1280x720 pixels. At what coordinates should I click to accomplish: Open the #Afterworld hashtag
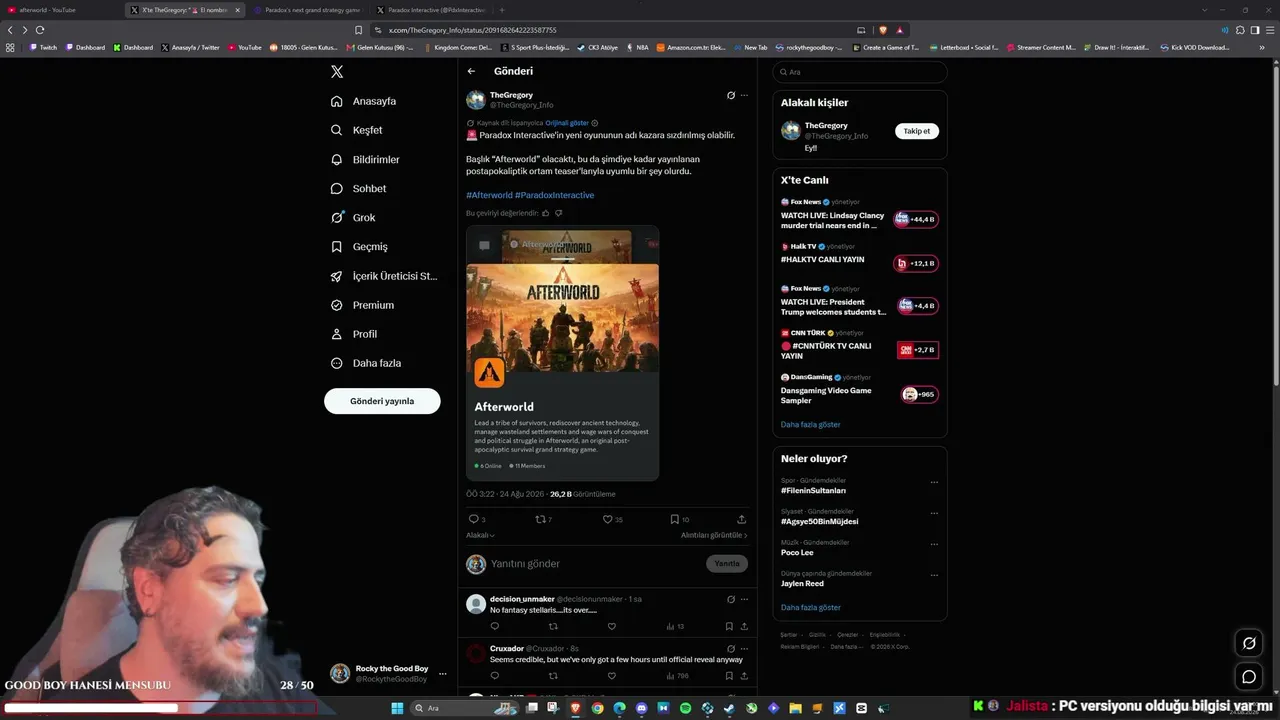(x=489, y=195)
